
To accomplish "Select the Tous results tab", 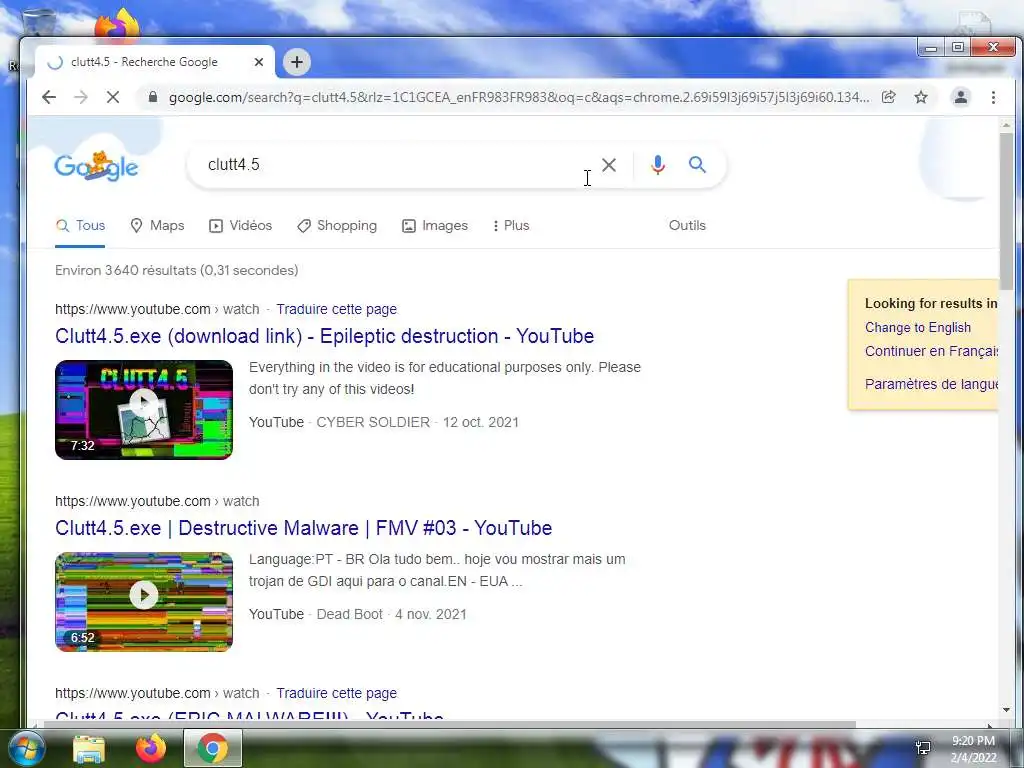I will [80, 225].
